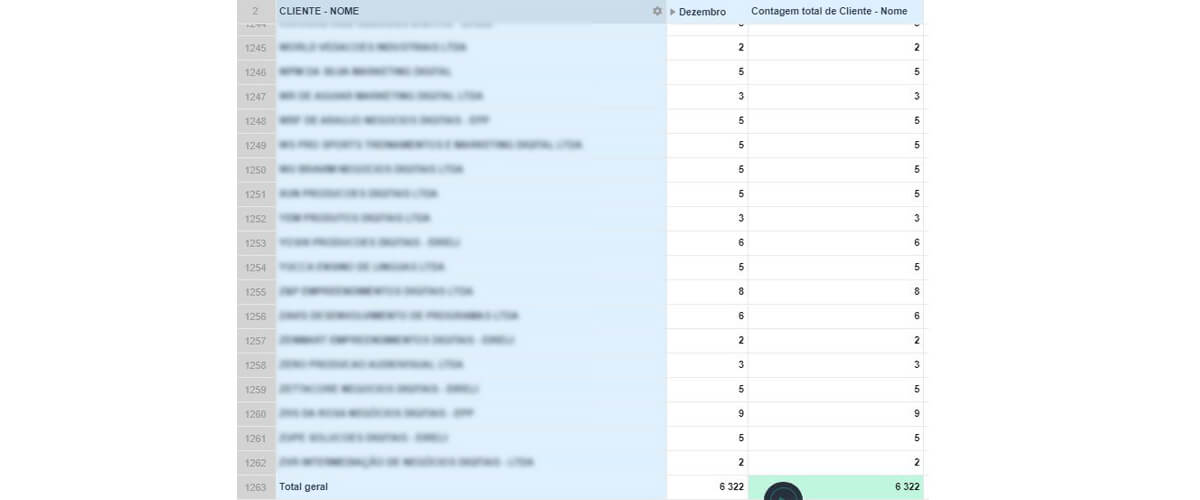
Task: Highlight row number 1258
Action: (x=256, y=365)
